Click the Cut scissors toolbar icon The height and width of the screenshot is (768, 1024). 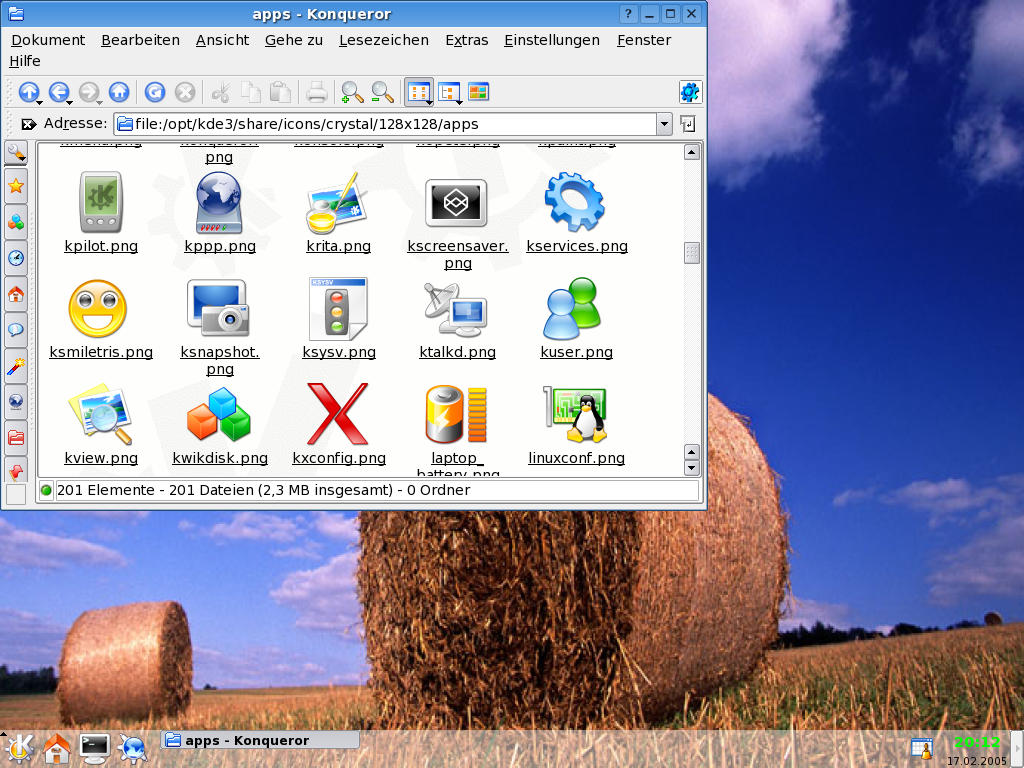[x=221, y=92]
